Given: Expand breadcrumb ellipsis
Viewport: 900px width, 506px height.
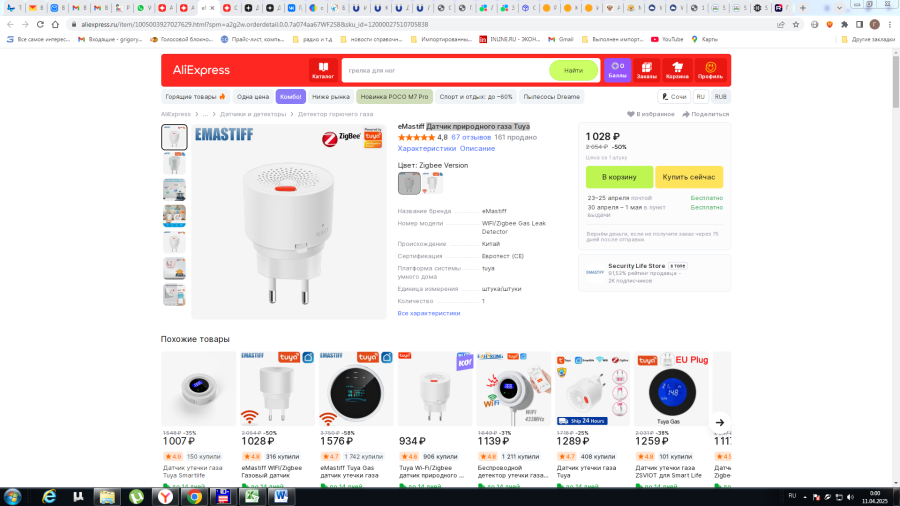Looking at the screenshot, I should [205, 114].
